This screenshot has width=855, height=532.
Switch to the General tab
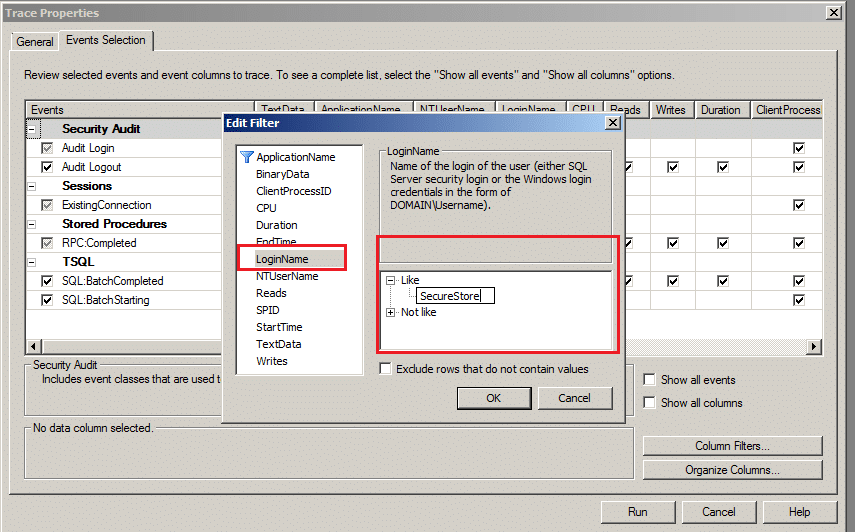(34, 42)
